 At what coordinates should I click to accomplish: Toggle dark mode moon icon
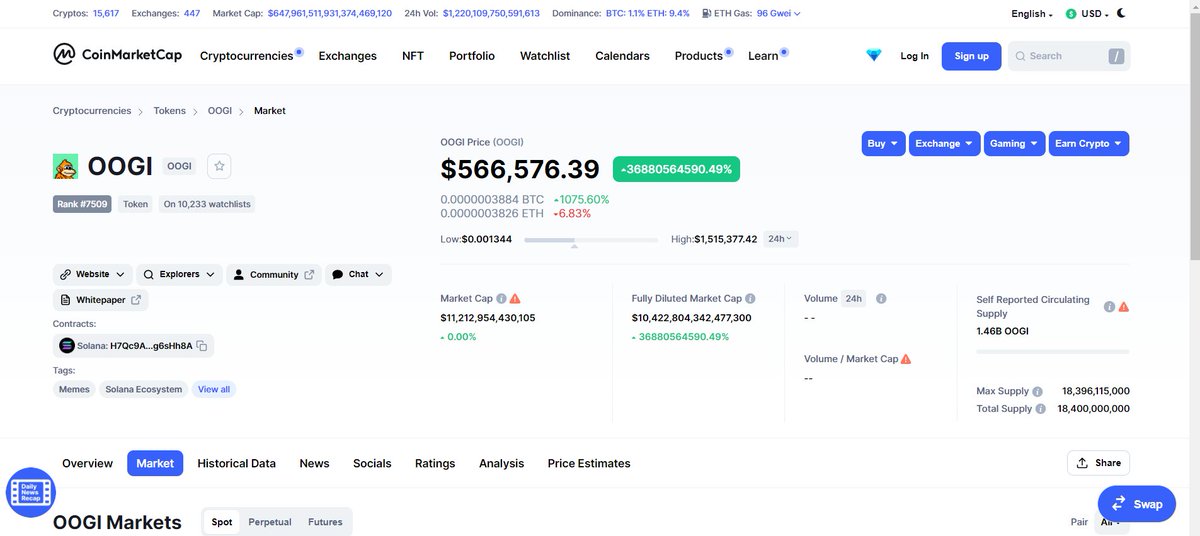pos(1121,13)
